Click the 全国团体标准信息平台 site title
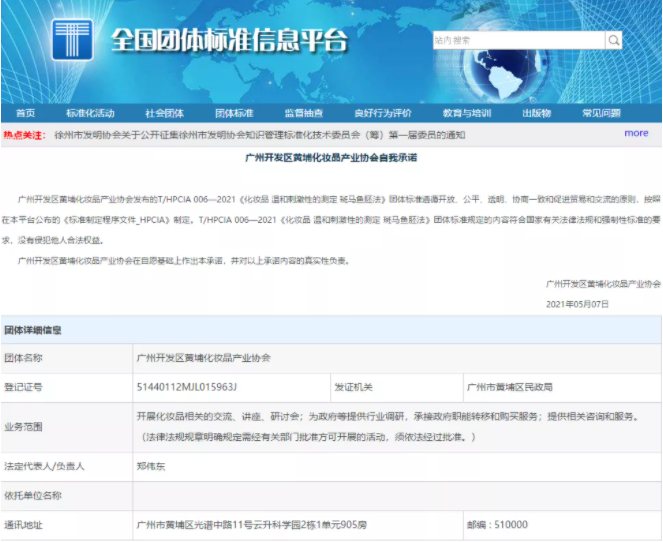This screenshot has height=542, width=663. pos(229,41)
